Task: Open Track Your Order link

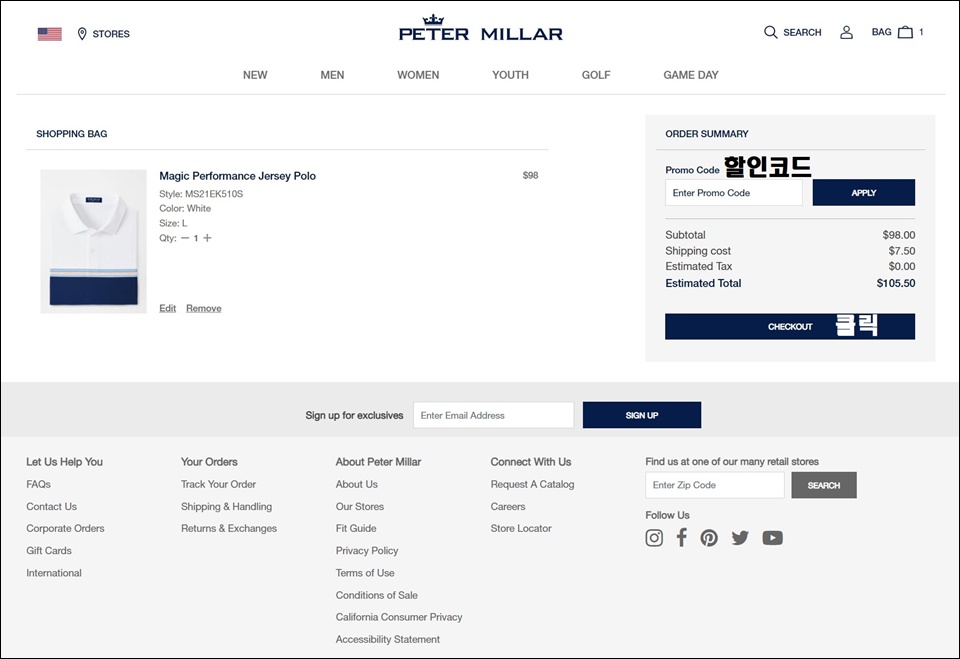Action: coord(219,484)
